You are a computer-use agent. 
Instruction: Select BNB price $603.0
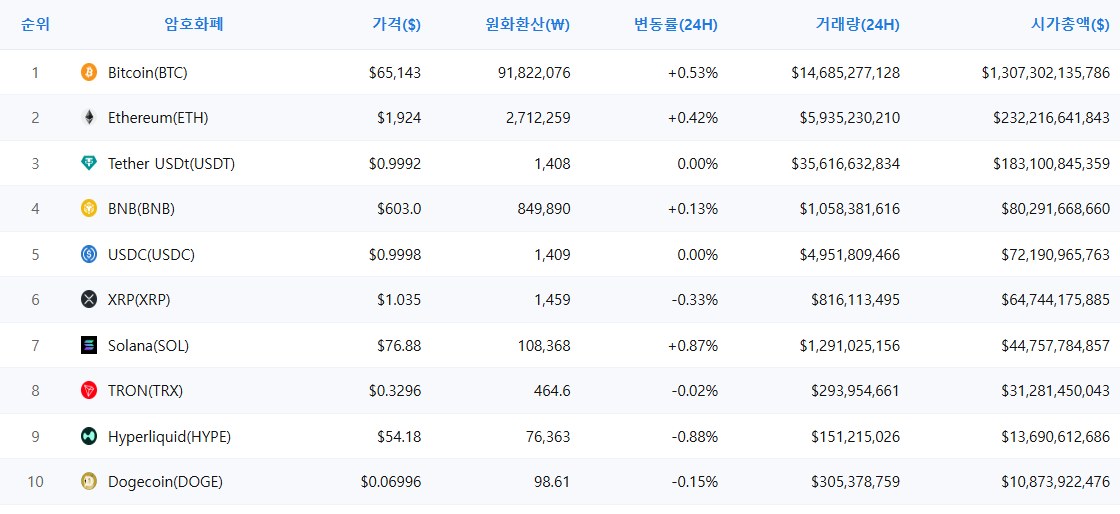[399, 208]
